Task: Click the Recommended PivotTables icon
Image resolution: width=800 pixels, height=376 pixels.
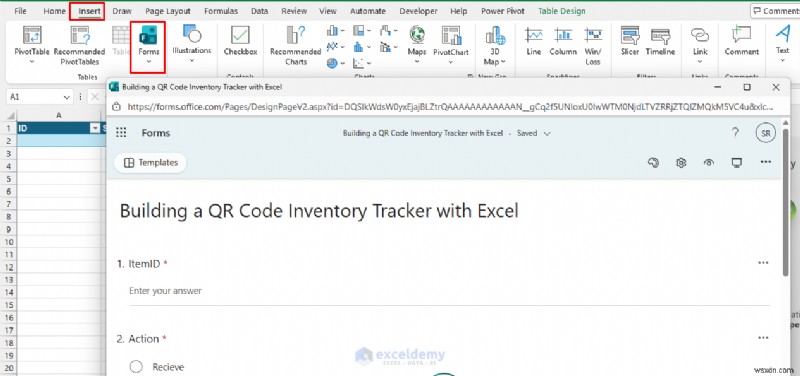Action: tap(79, 45)
